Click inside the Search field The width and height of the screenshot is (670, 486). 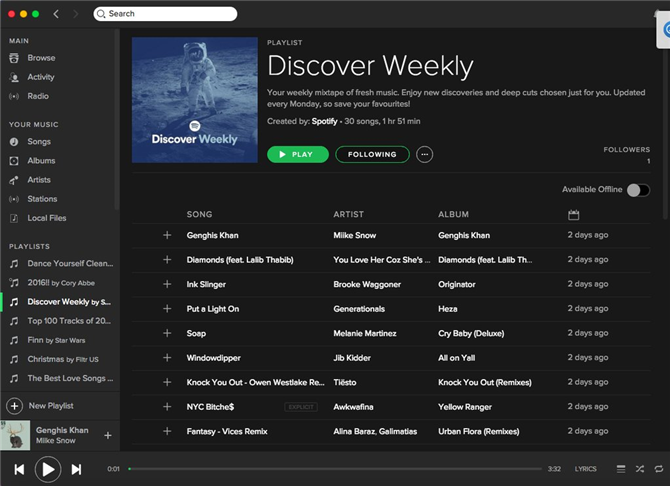click(x=165, y=14)
